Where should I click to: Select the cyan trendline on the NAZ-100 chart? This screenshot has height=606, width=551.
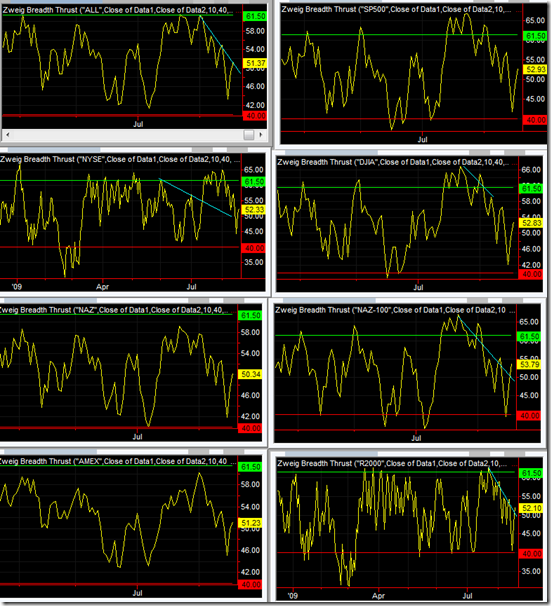coord(486,349)
